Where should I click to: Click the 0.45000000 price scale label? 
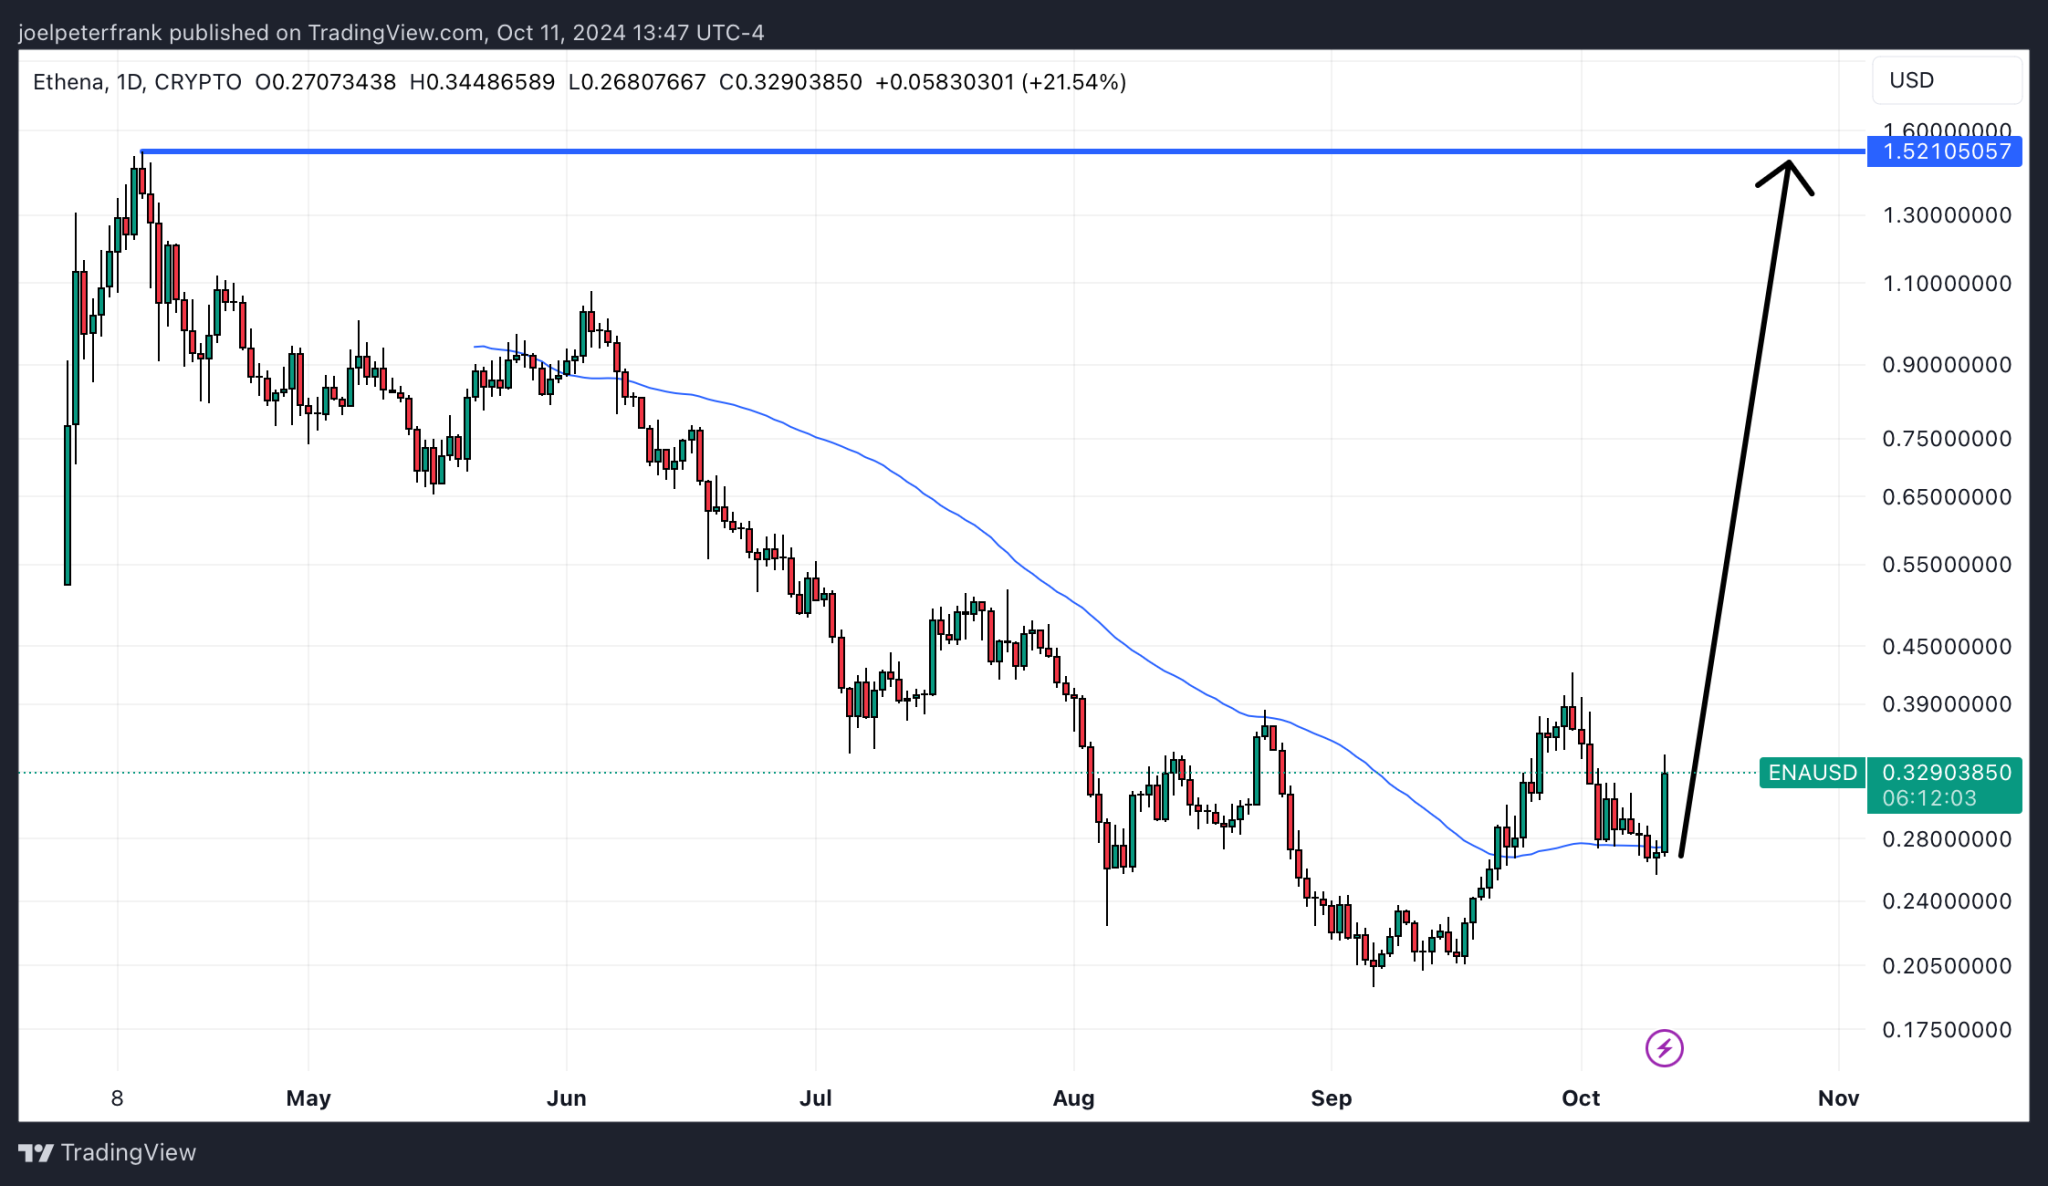[1946, 647]
